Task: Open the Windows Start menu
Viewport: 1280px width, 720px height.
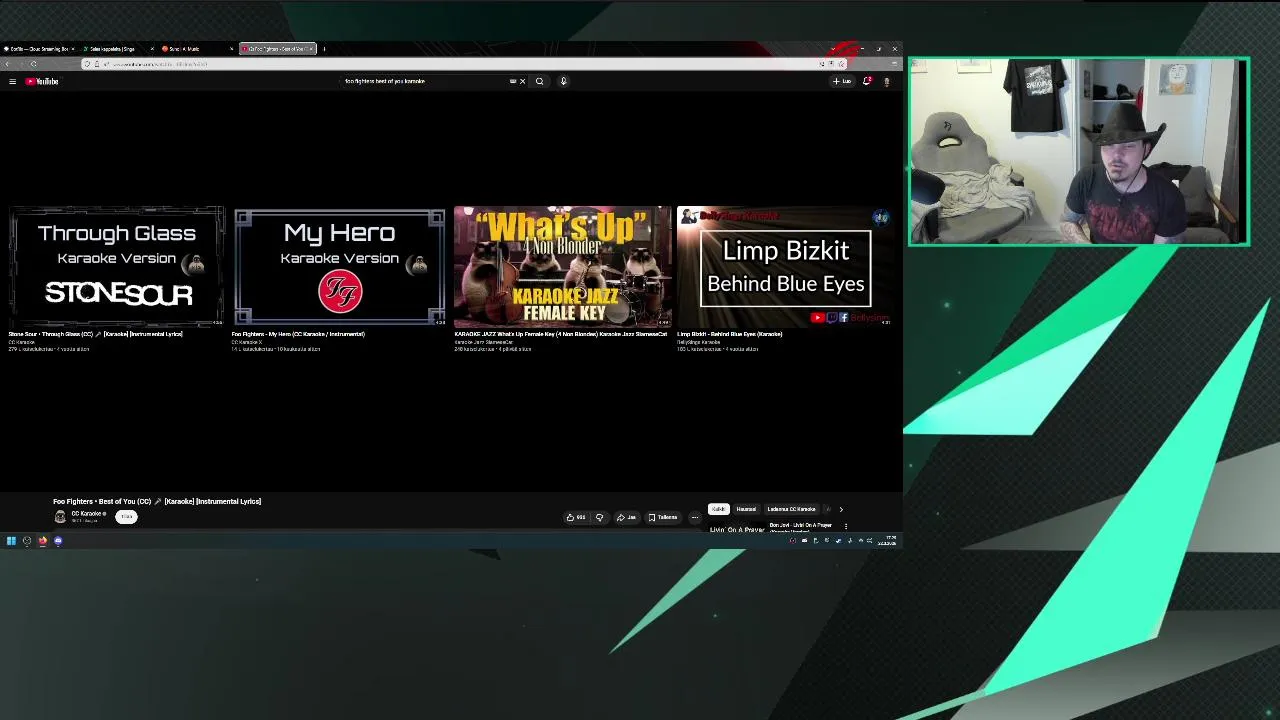Action: tap(11, 541)
